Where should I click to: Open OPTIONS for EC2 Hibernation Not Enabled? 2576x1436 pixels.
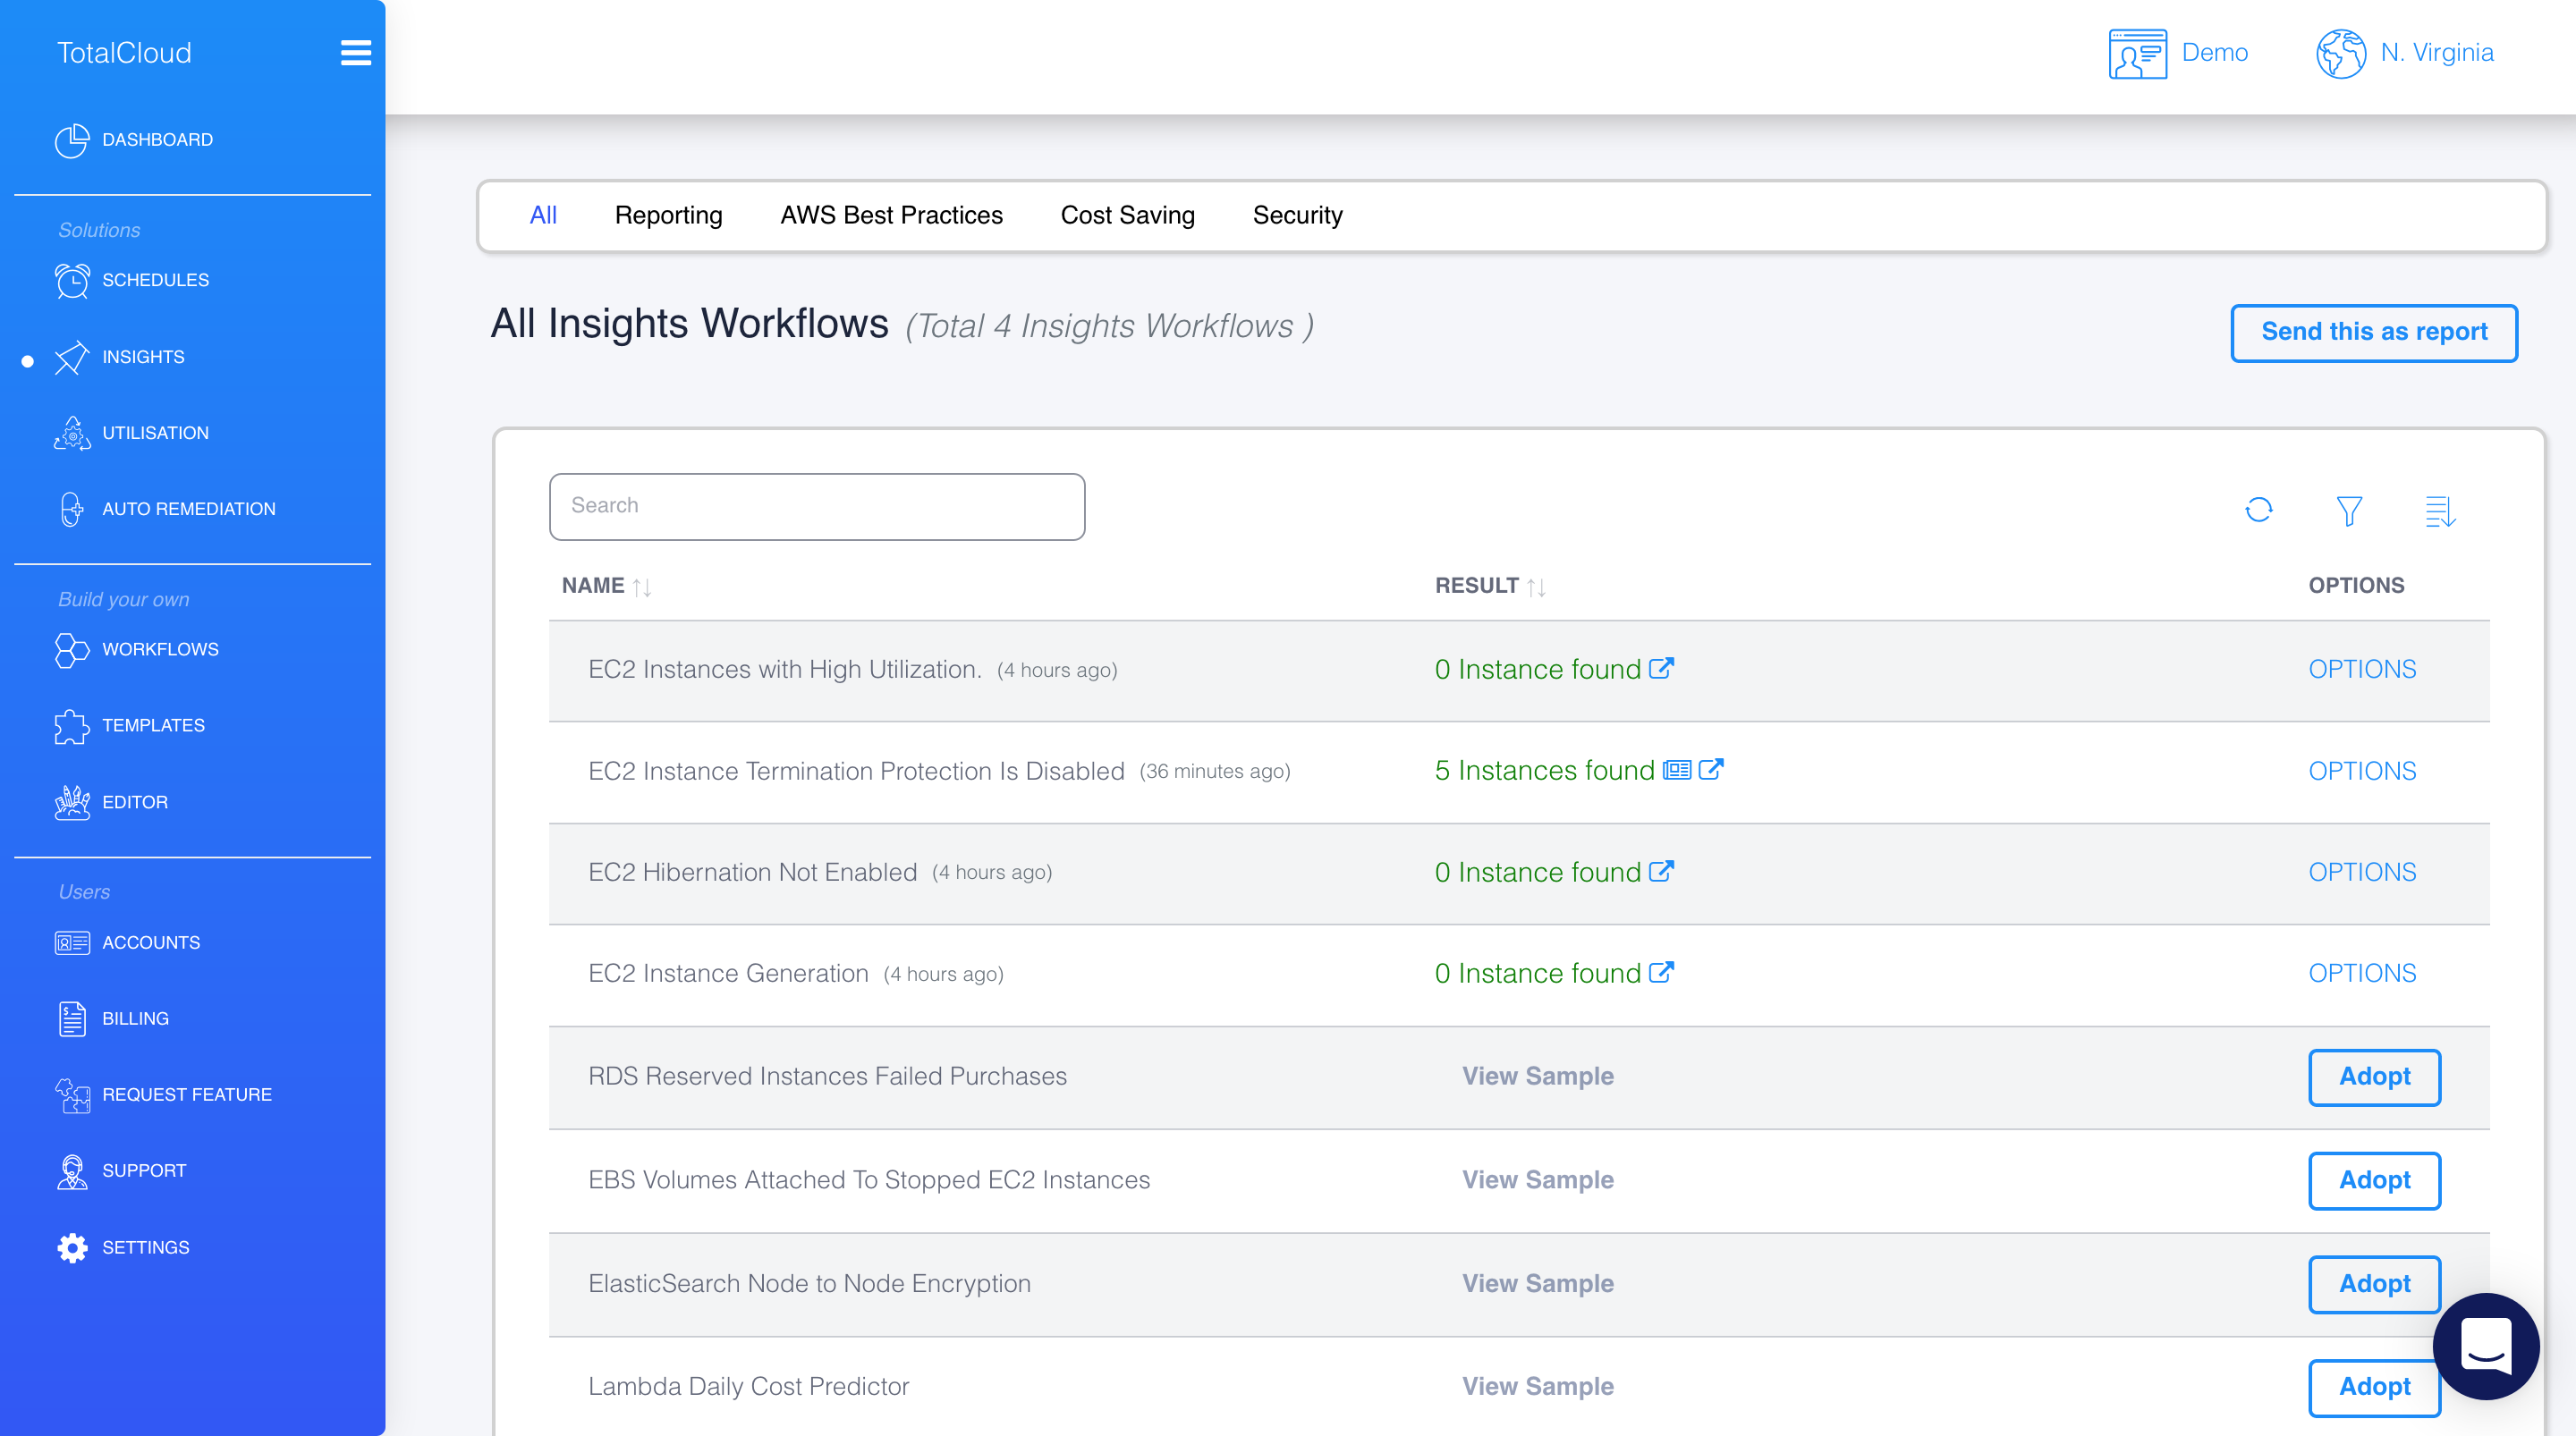pyautogui.click(x=2362, y=872)
